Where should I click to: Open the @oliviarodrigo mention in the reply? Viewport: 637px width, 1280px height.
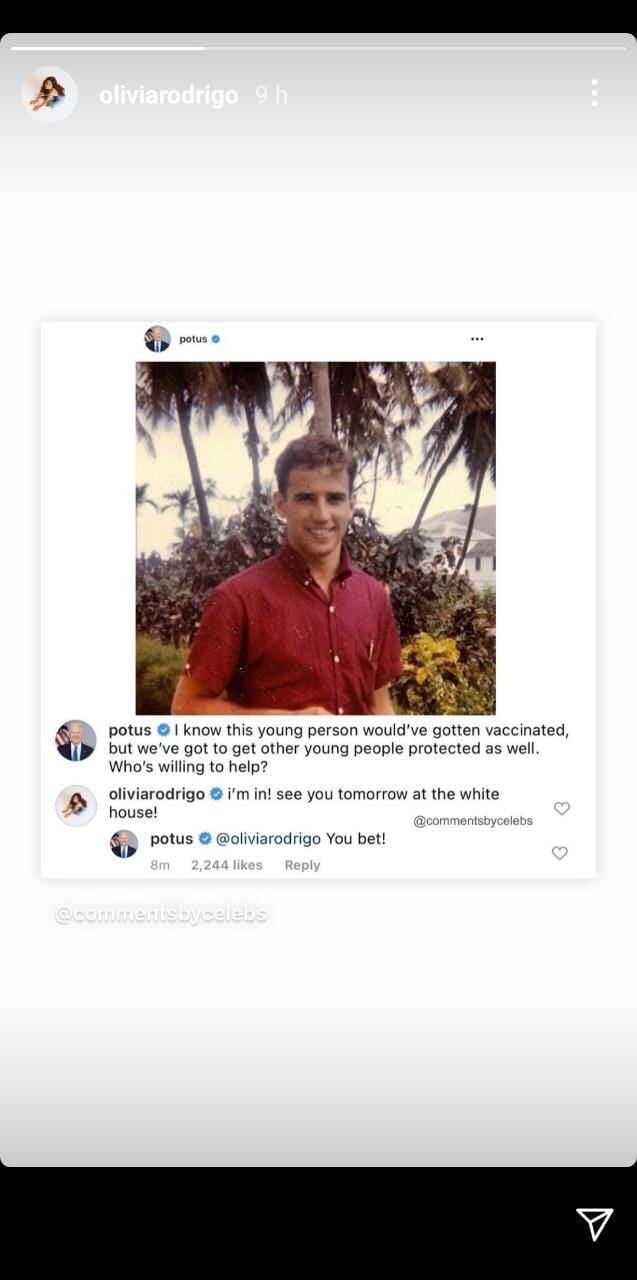[x=268, y=838]
